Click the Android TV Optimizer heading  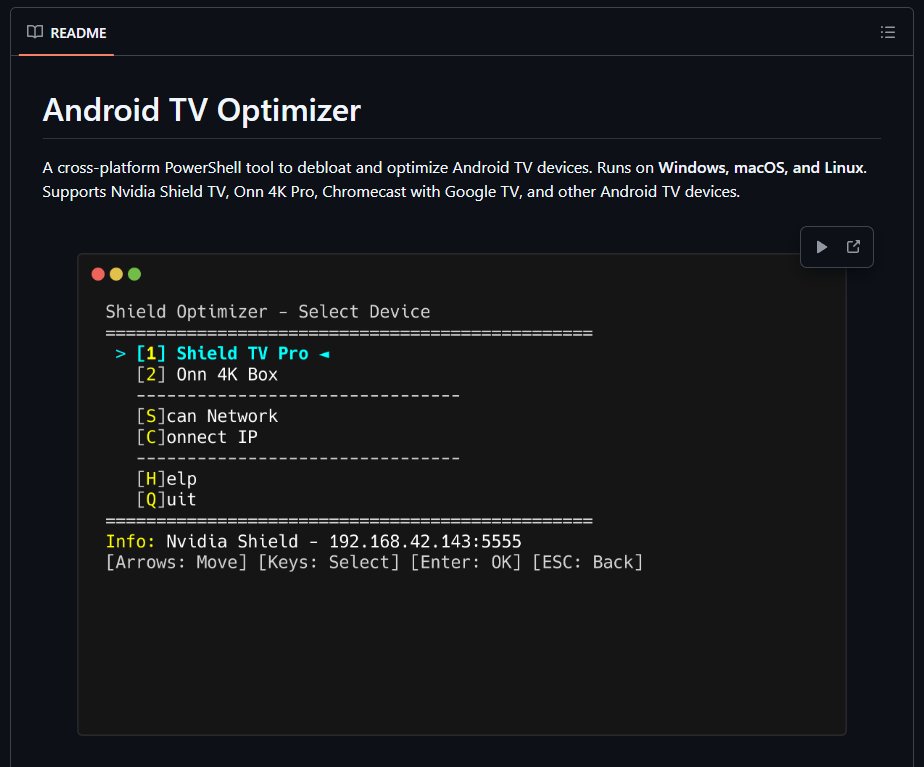click(202, 110)
